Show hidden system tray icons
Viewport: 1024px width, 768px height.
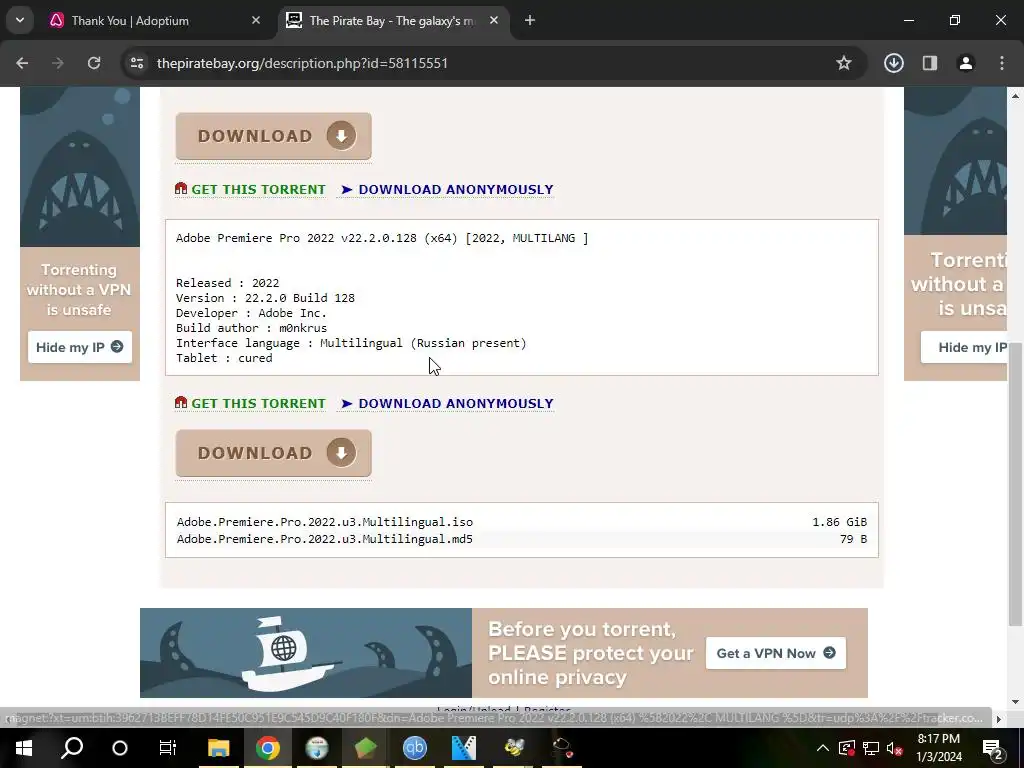click(822, 748)
